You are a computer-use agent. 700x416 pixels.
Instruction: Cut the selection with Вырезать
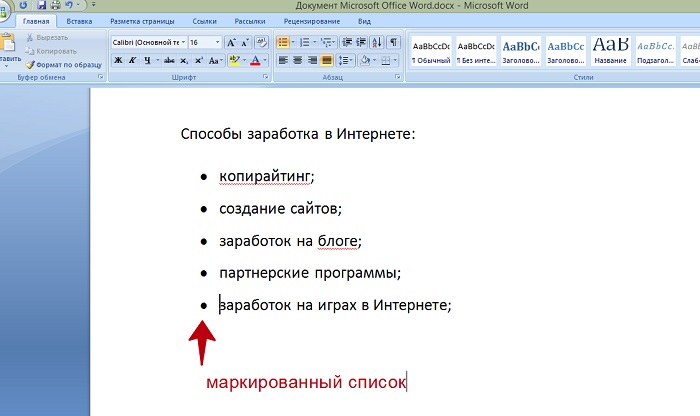[x=47, y=37]
